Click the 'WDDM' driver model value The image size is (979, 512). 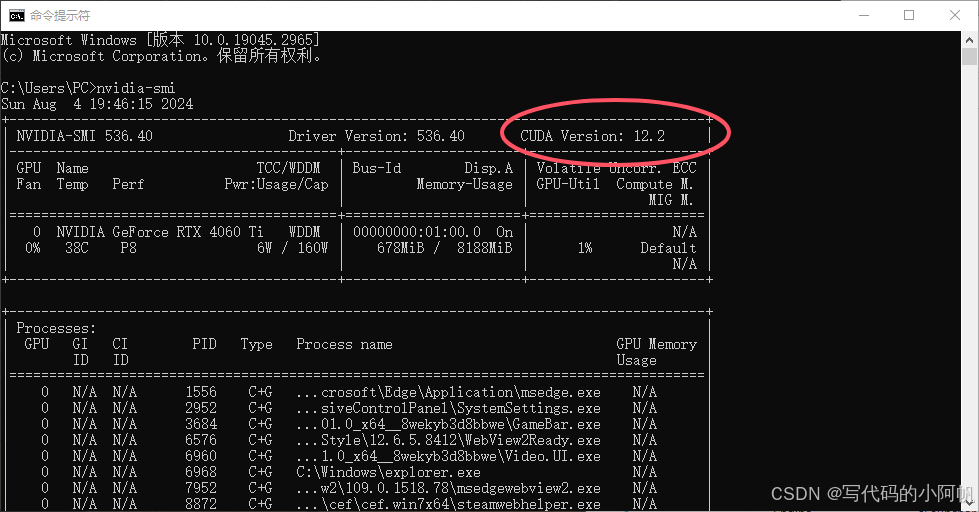[x=305, y=232]
